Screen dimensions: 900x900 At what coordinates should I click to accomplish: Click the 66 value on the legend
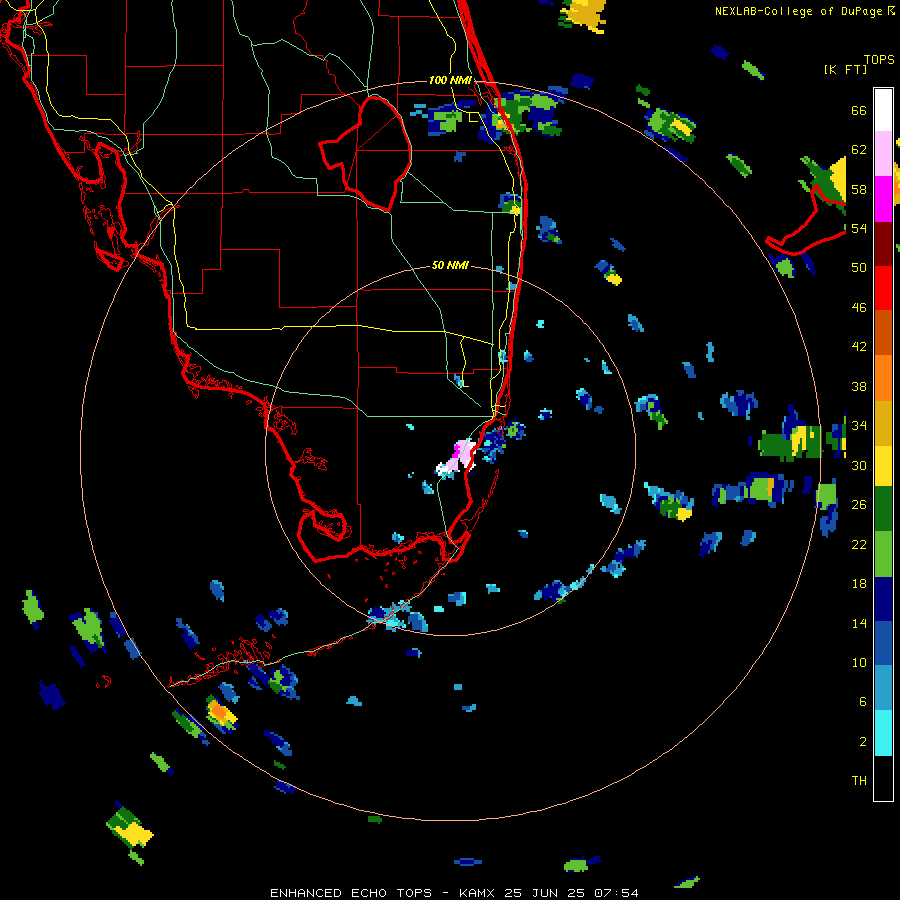click(859, 110)
